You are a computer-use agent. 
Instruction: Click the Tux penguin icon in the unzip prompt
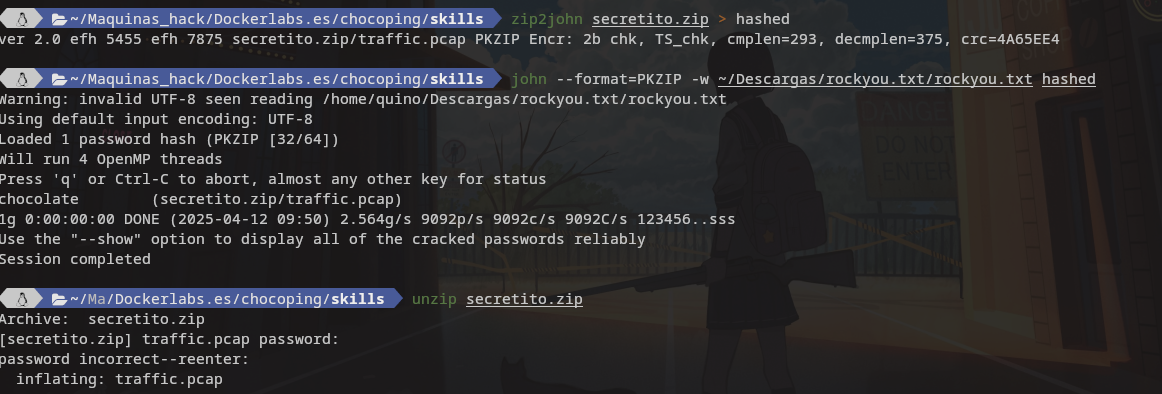point(22,298)
